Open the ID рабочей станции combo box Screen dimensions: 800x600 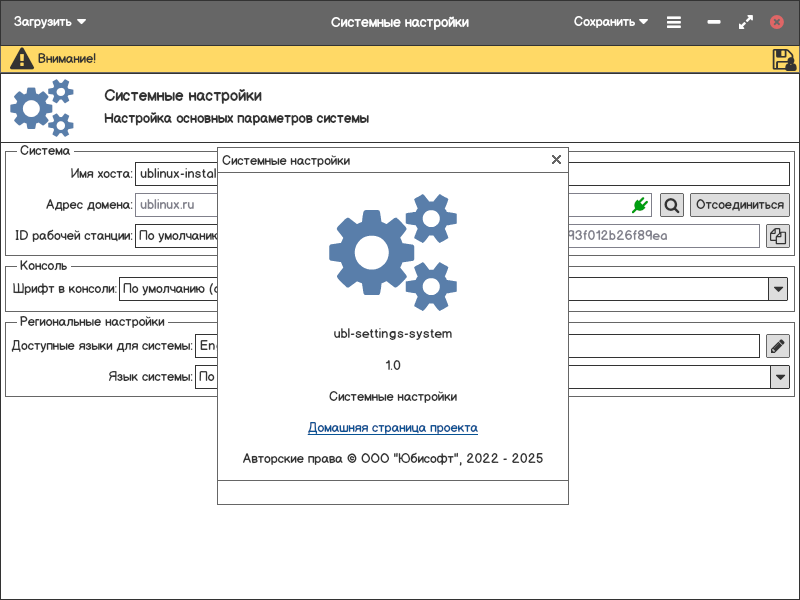coord(176,236)
